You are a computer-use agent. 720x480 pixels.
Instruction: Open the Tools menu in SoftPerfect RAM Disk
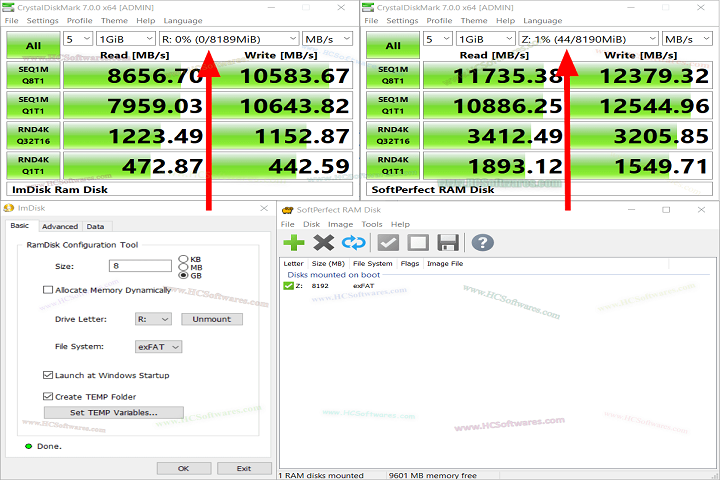371,224
